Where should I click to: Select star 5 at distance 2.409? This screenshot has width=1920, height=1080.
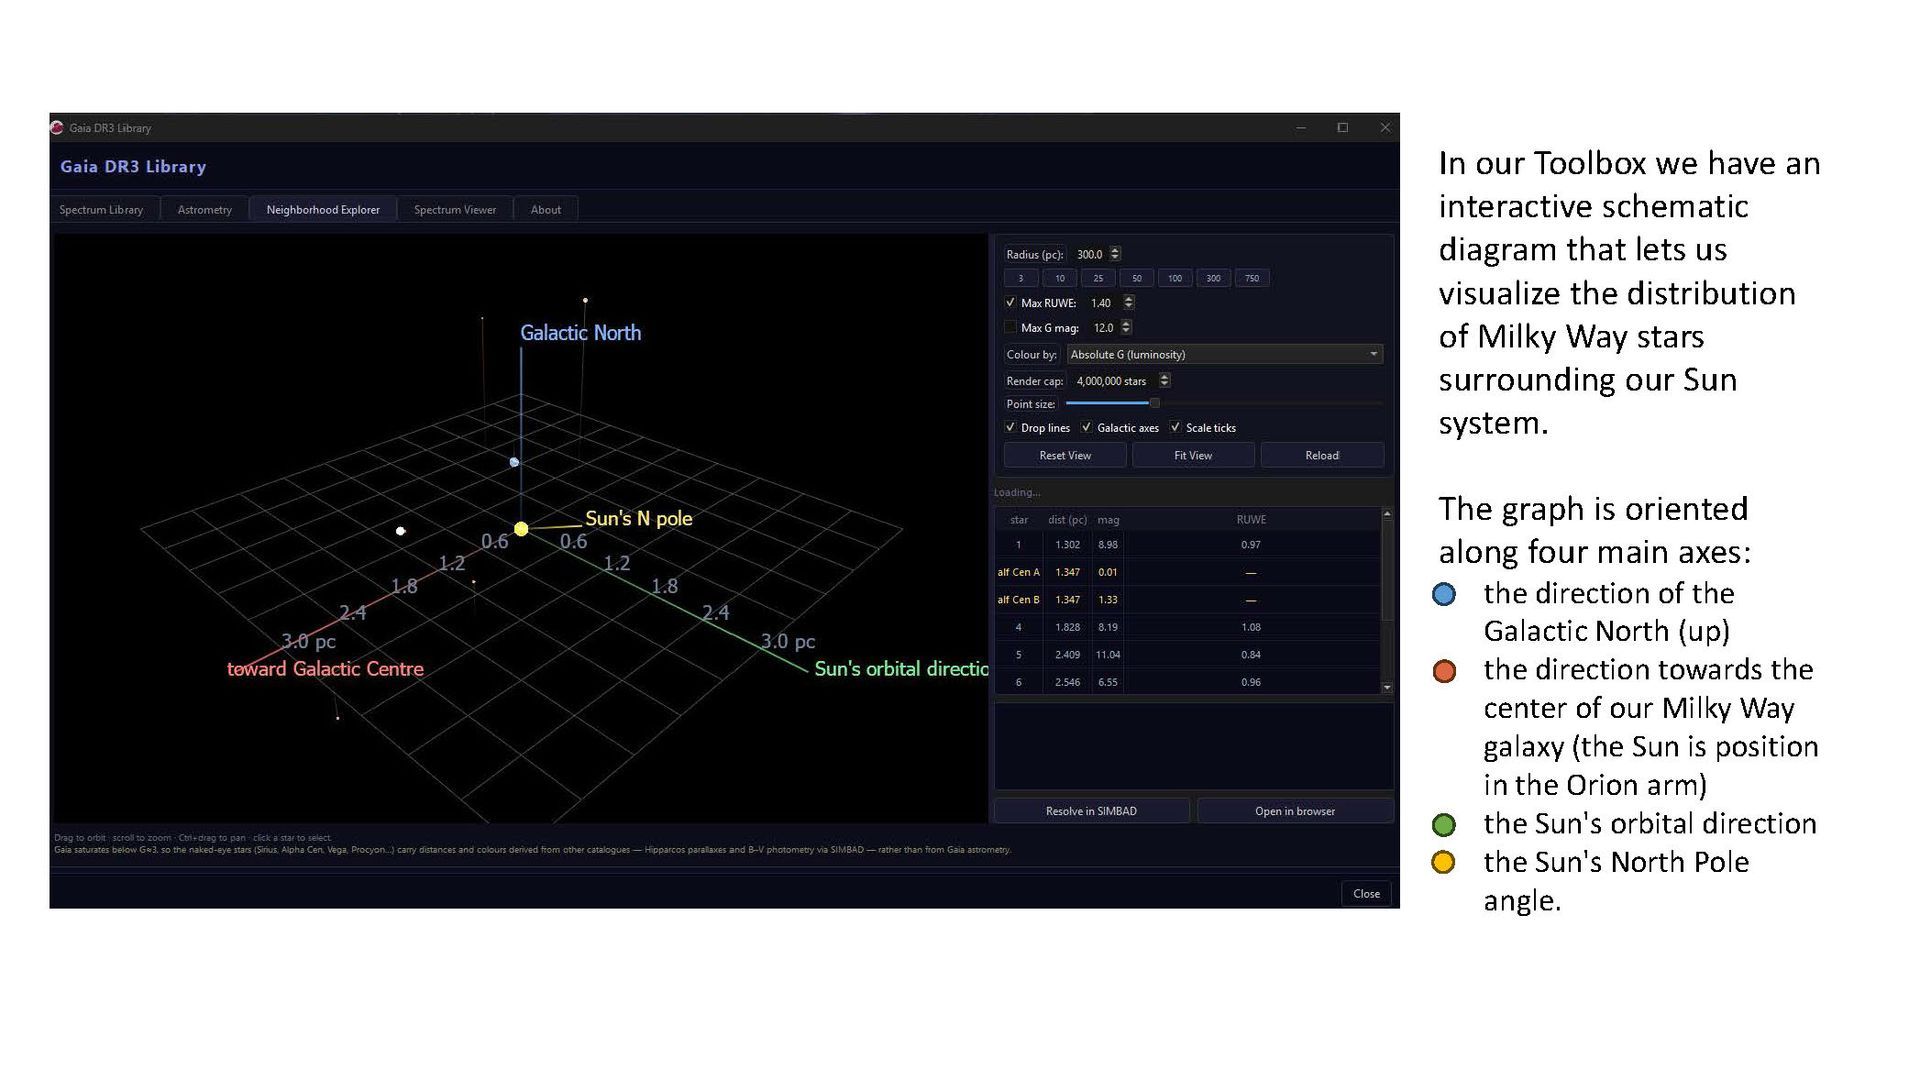click(1187, 655)
